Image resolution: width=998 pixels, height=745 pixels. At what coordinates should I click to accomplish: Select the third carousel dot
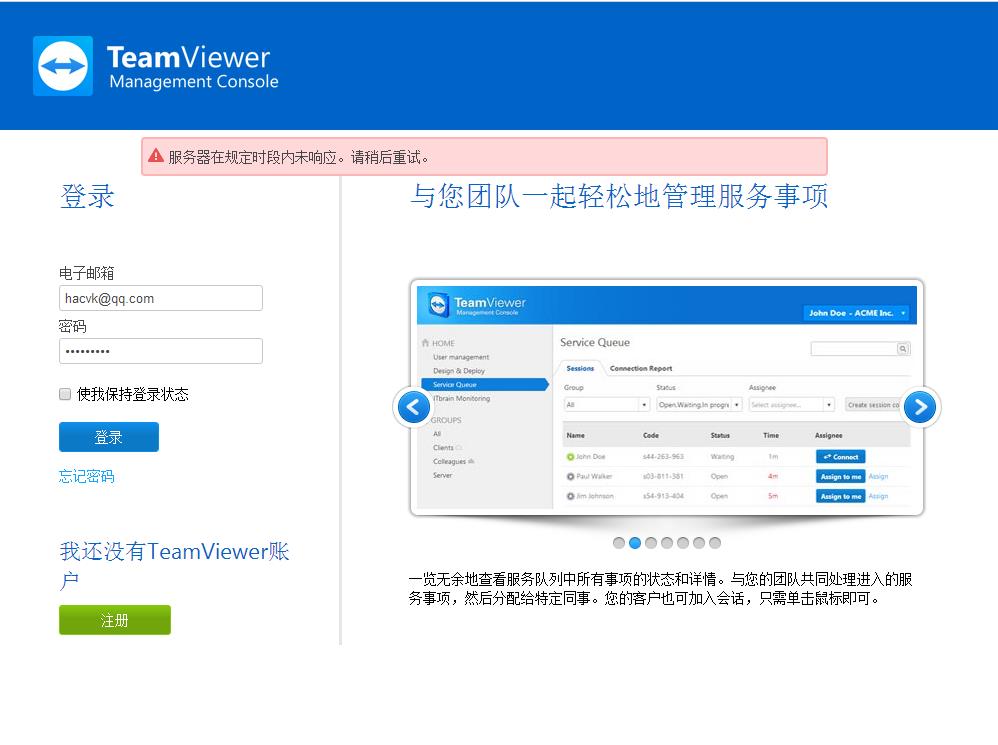(x=650, y=543)
